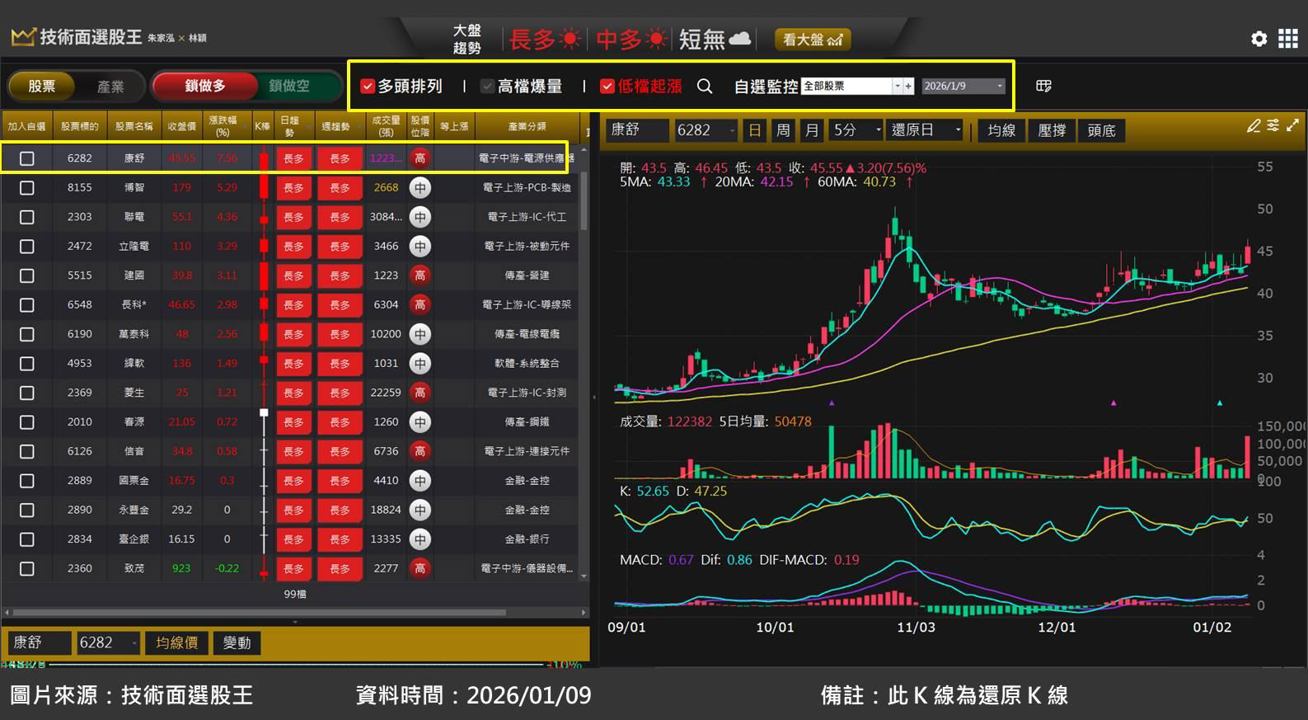Viewport: 1308px width, 720px height.
Task: Check watchlist box for stock 2889
Action: click(x=27, y=480)
